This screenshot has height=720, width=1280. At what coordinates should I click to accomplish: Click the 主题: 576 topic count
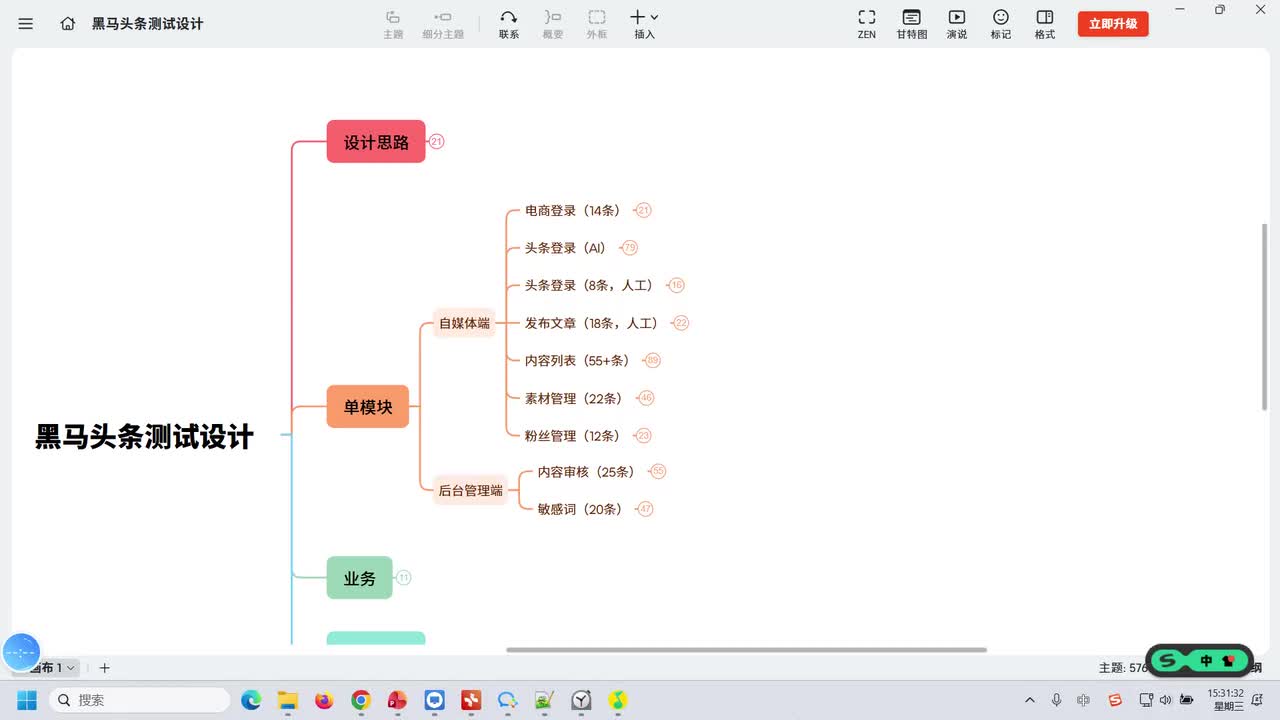coord(1123,668)
